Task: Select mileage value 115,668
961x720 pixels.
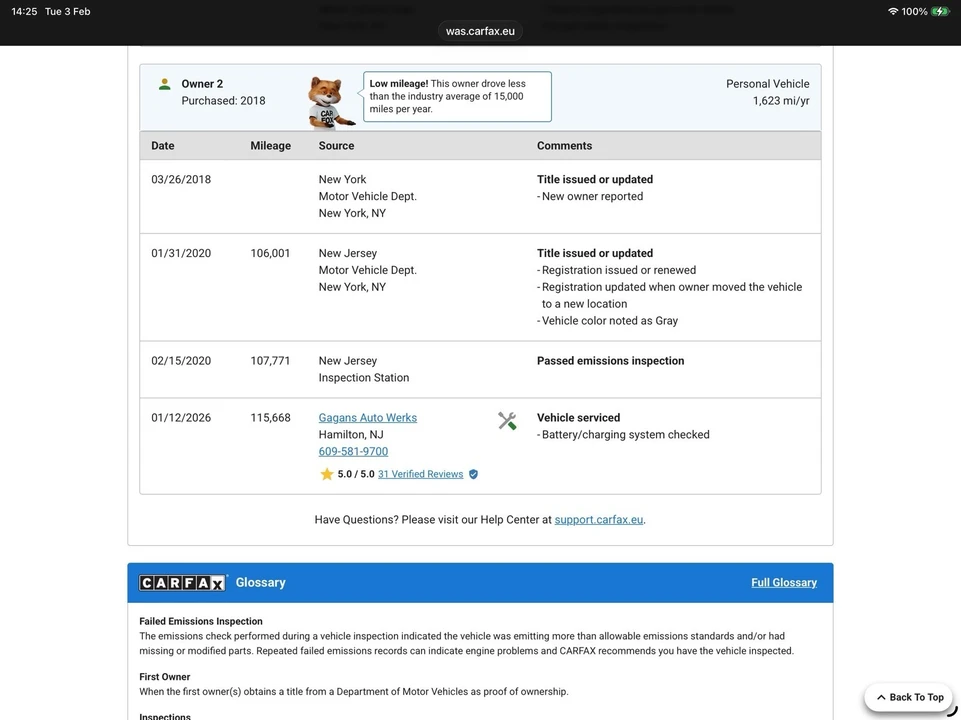Action: click(270, 417)
